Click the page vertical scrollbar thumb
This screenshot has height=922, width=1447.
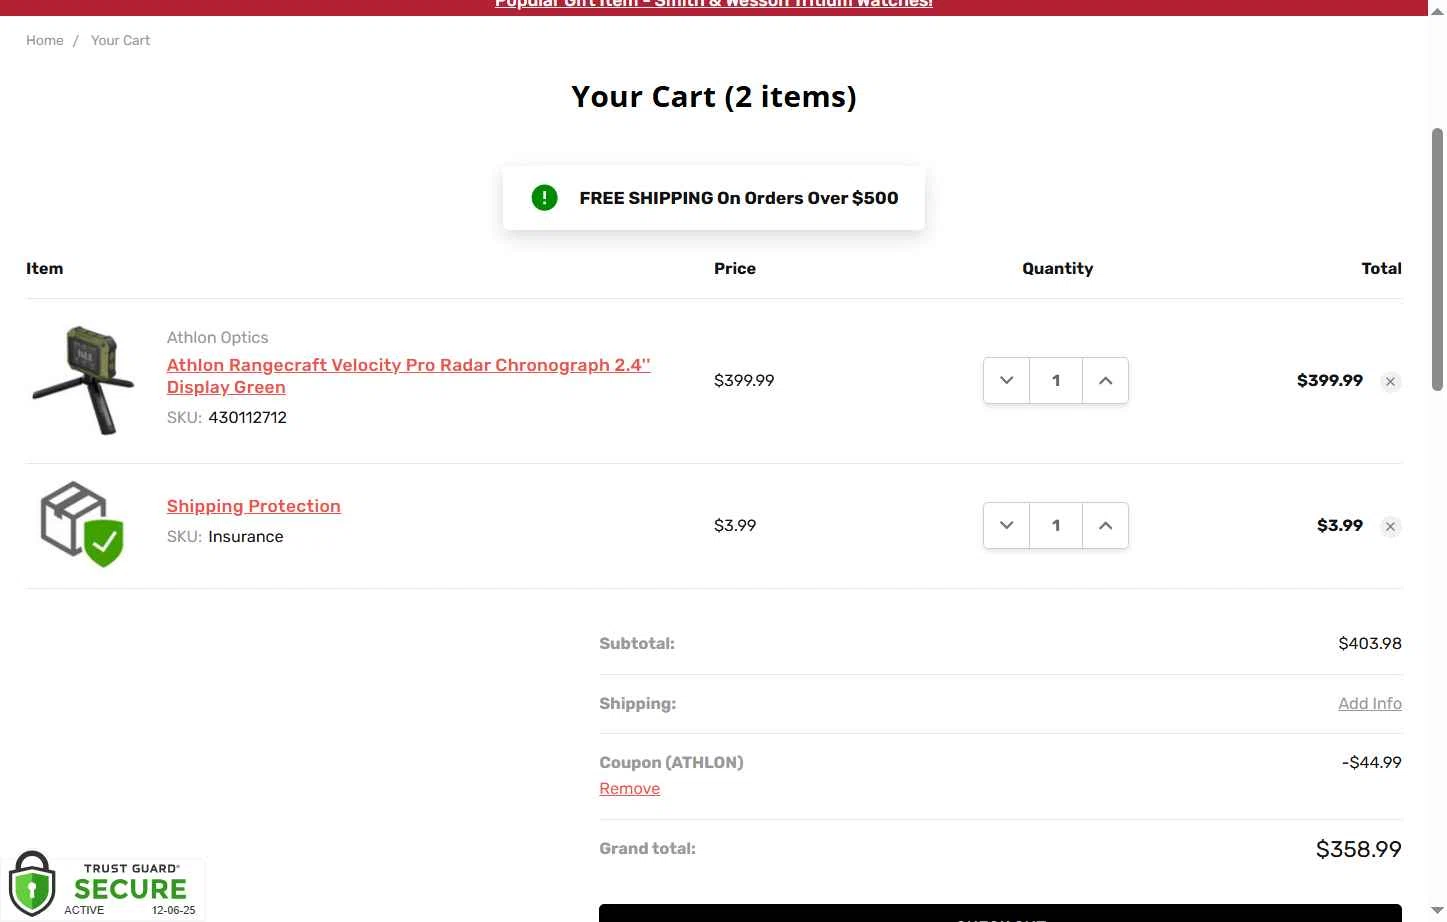(x=1437, y=258)
